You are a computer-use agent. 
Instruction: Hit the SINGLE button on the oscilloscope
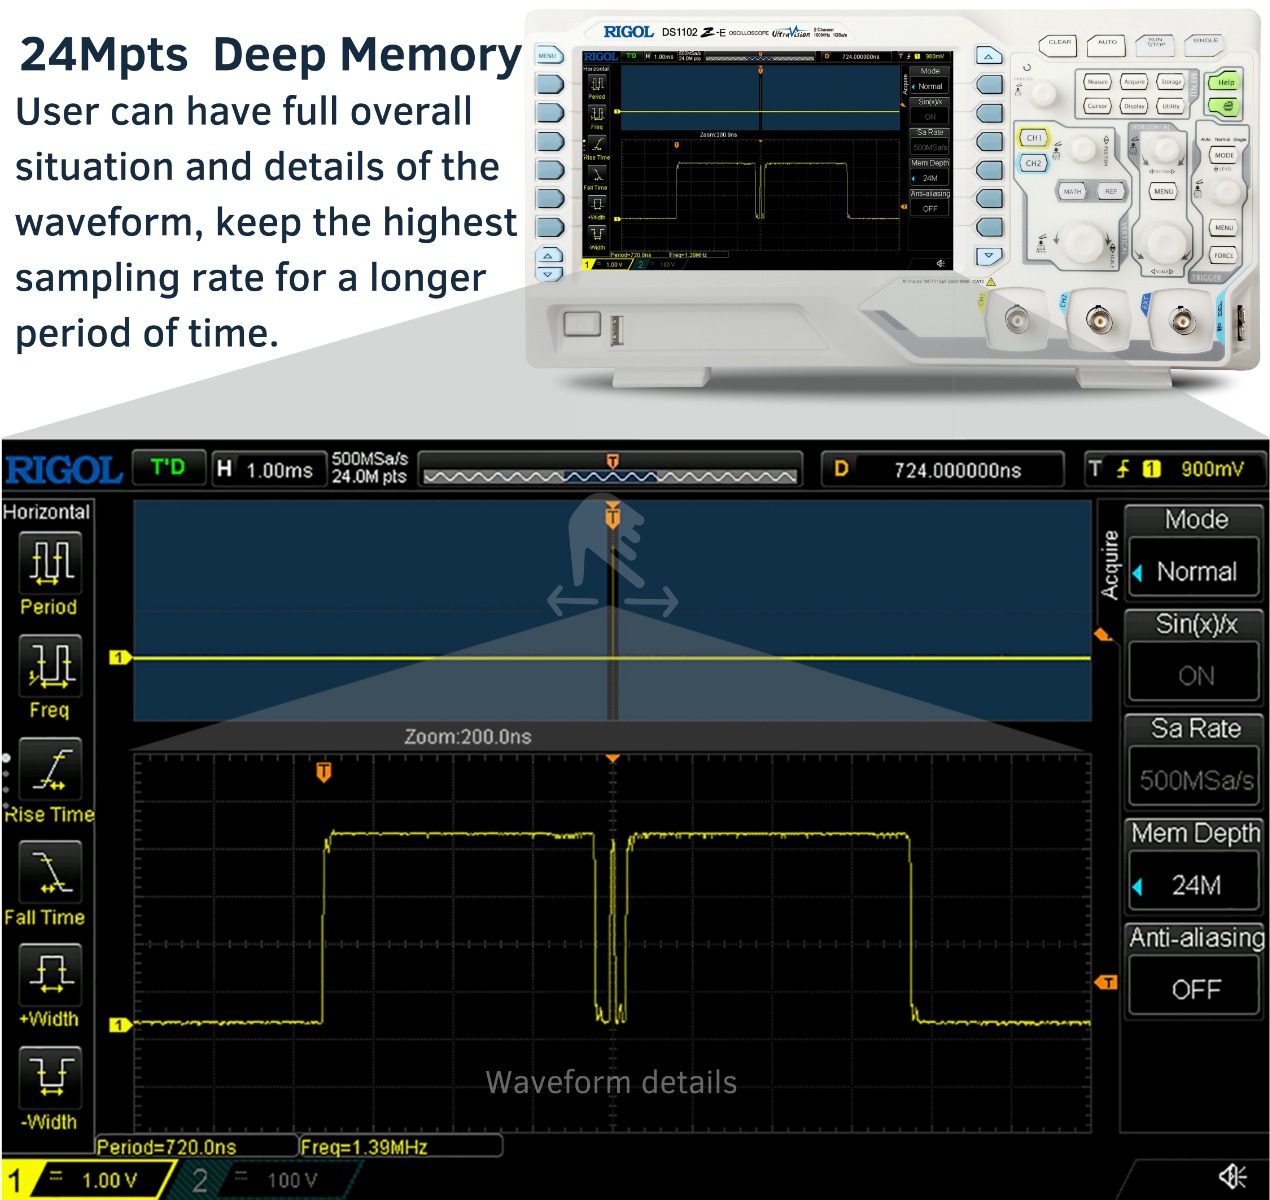coord(1203,45)
